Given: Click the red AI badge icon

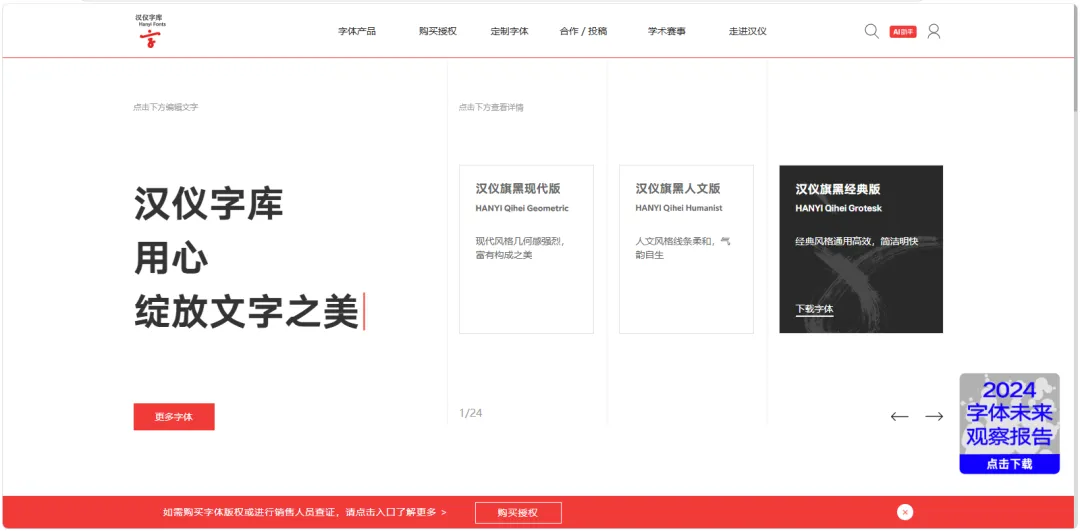Looking at the screenshot, I should coord(903,32).
